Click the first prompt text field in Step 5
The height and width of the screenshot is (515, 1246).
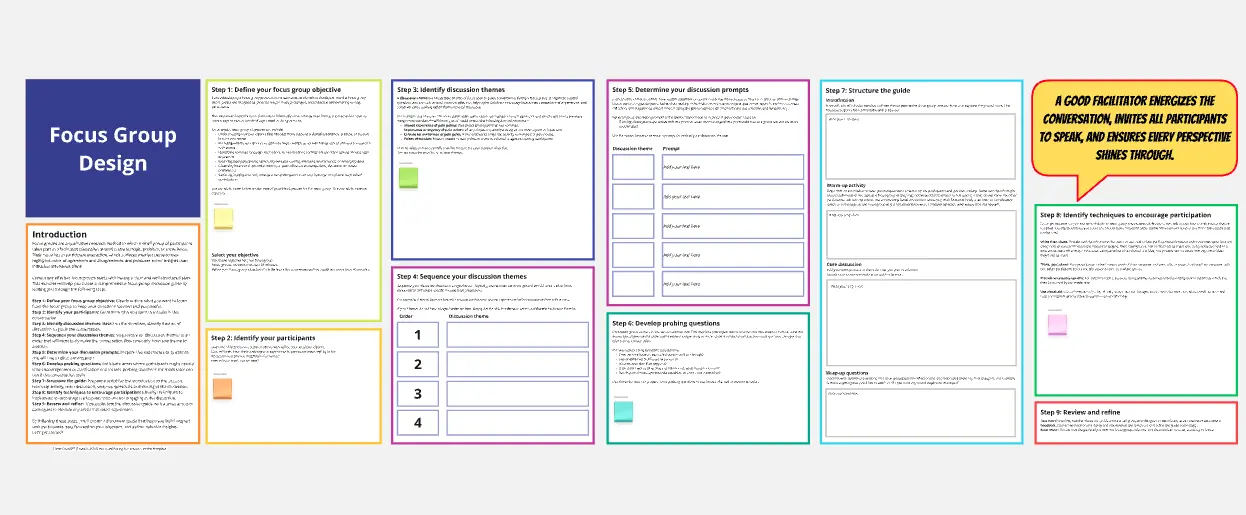coord(732,167)
